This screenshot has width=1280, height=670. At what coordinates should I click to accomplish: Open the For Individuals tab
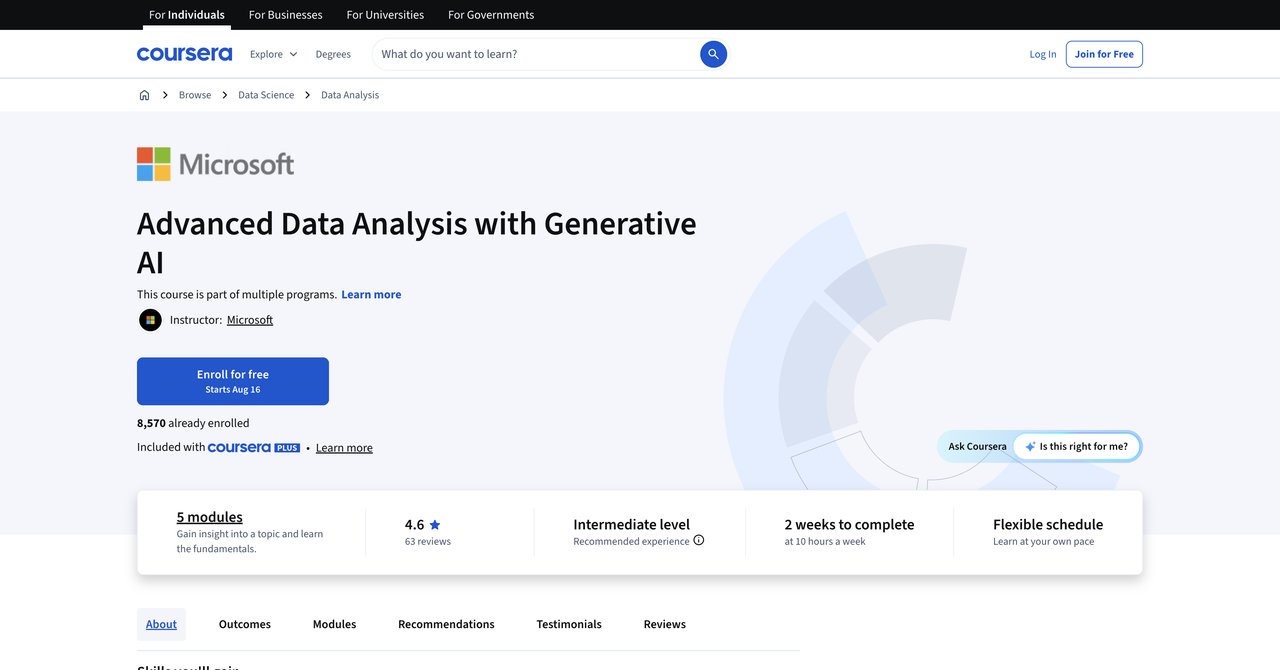pyautogui.click(x=187, y=15)
